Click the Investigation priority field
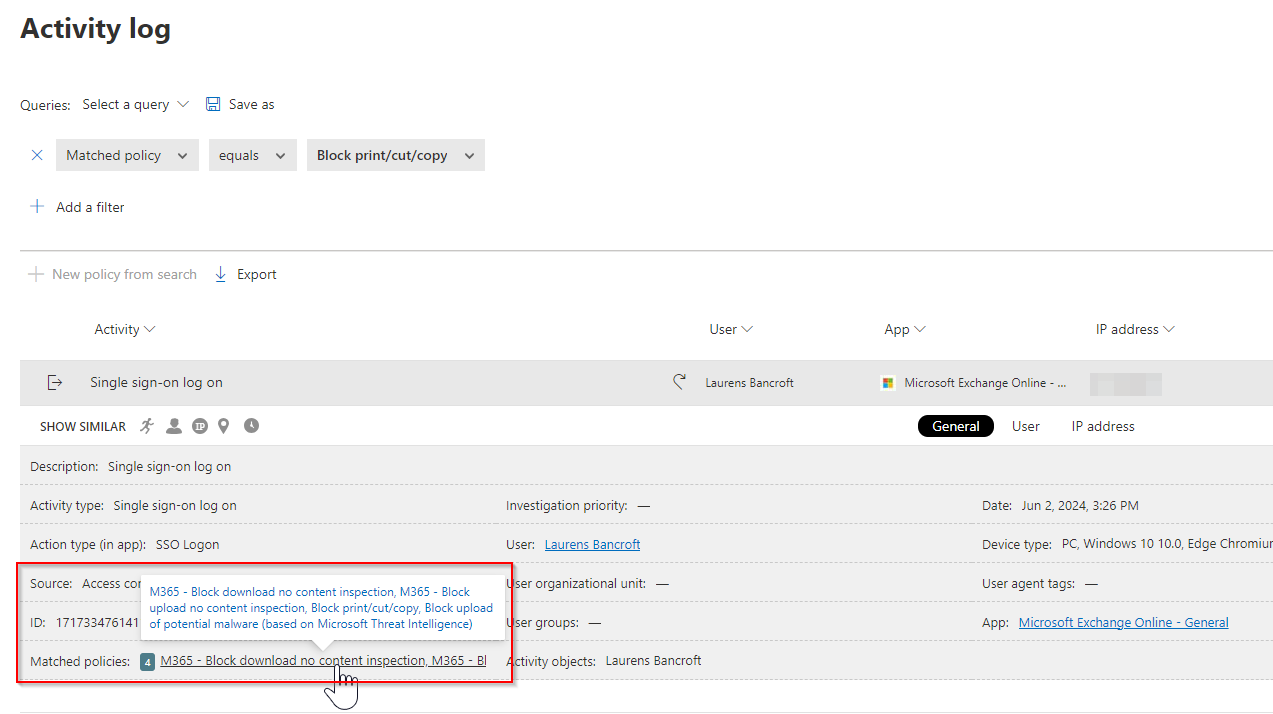This screenshot has height=714, width=1273. (578, 505)
